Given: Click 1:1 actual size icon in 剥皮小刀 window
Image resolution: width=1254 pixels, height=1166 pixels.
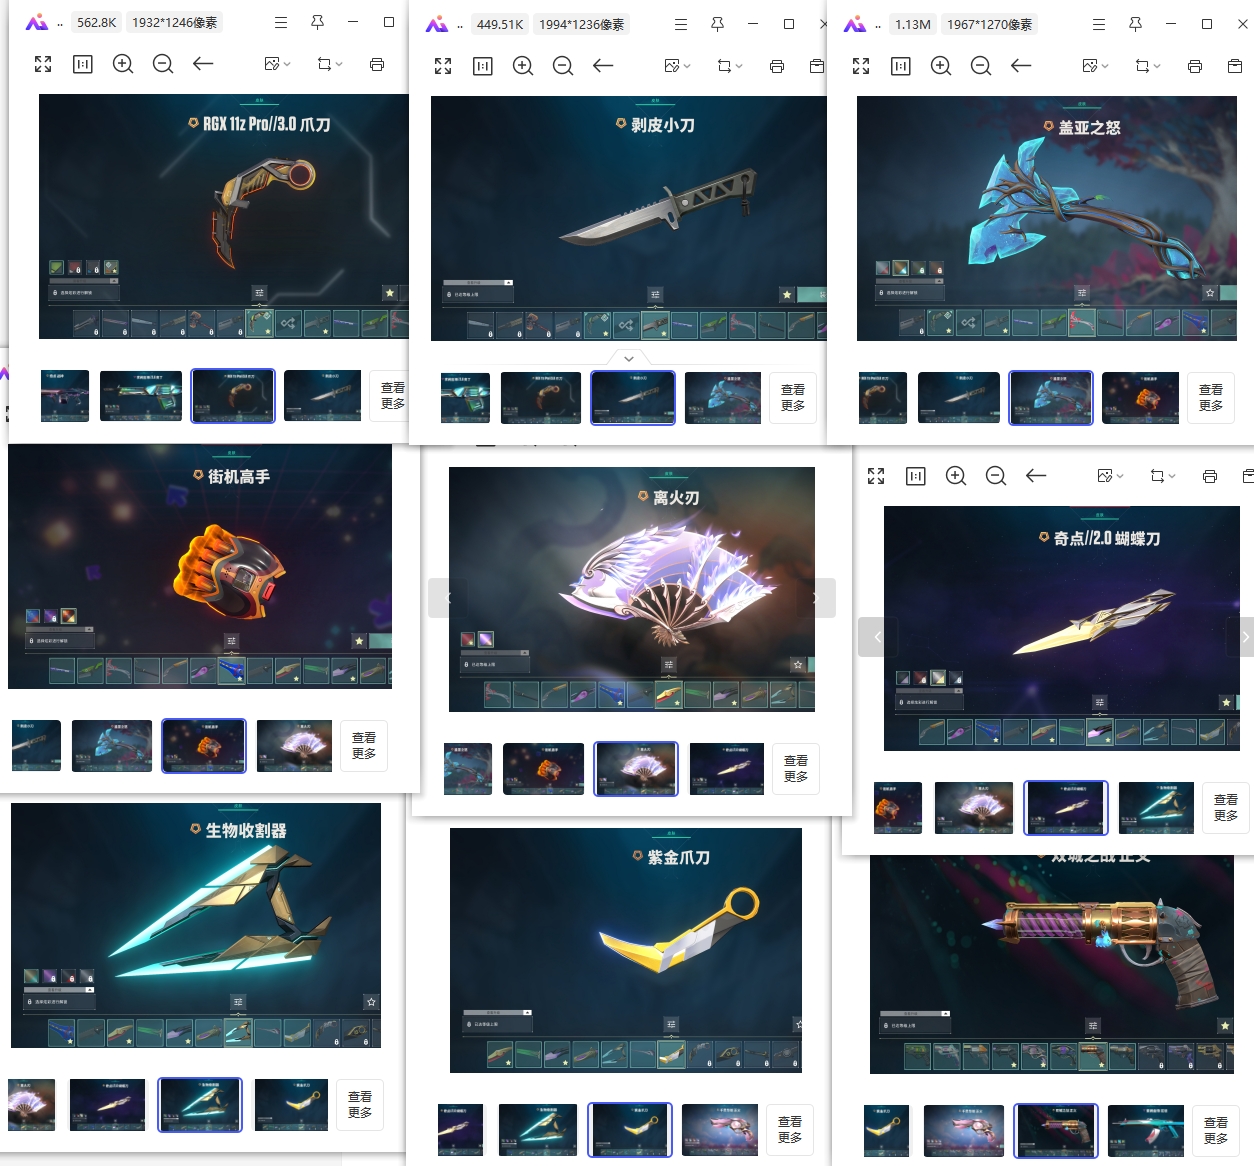Looking at the screenshot, I should pos(483,66).
